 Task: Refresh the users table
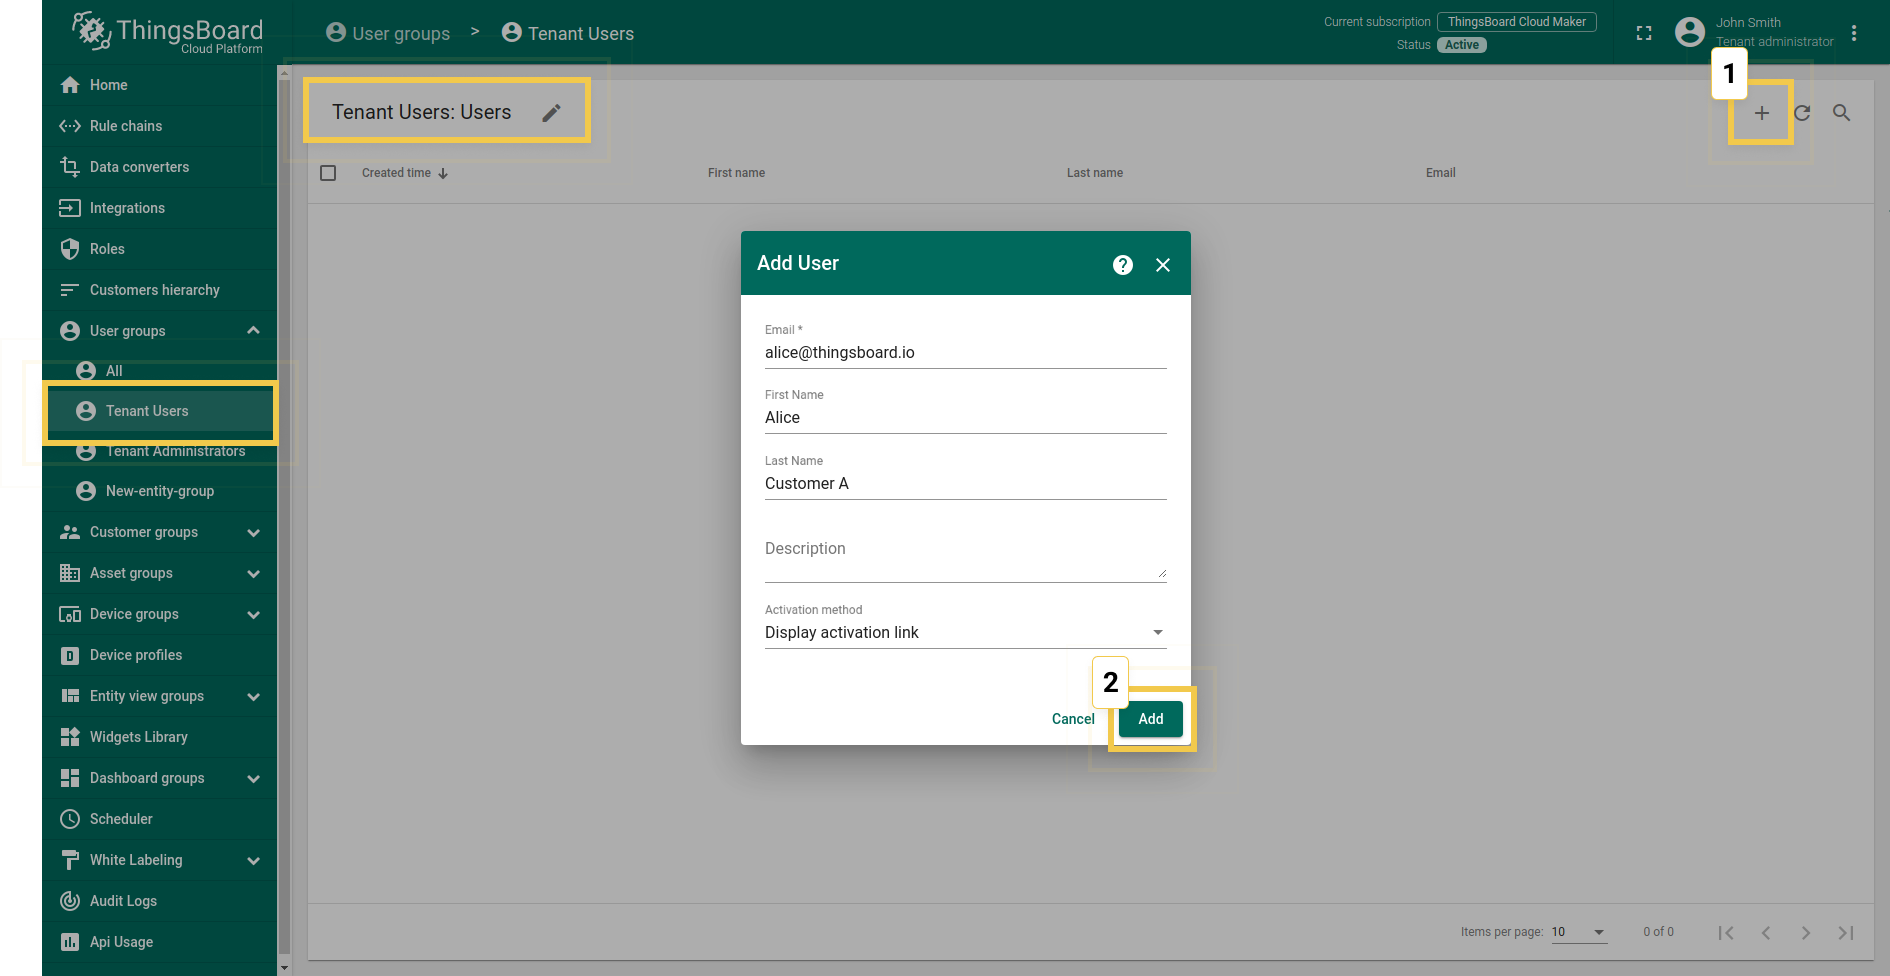(x=1802, y=113)
